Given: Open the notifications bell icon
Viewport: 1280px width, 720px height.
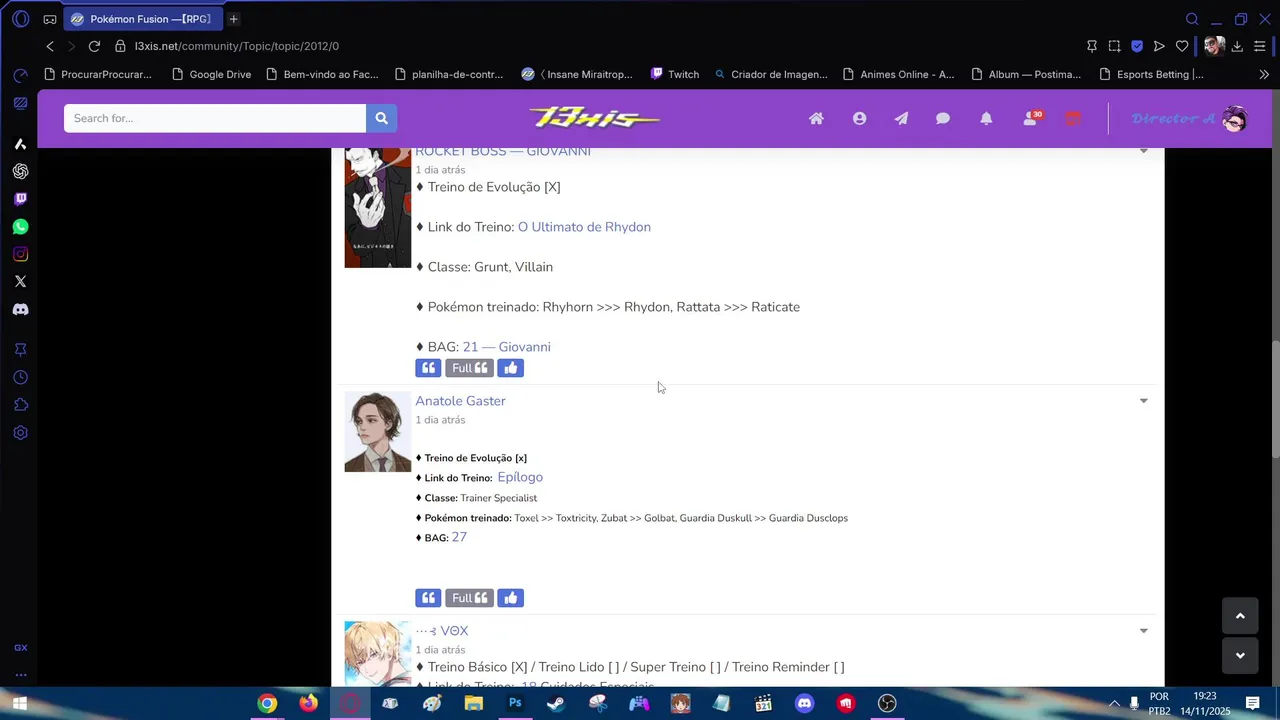Looking at the screenshot, I should (986, 118).
